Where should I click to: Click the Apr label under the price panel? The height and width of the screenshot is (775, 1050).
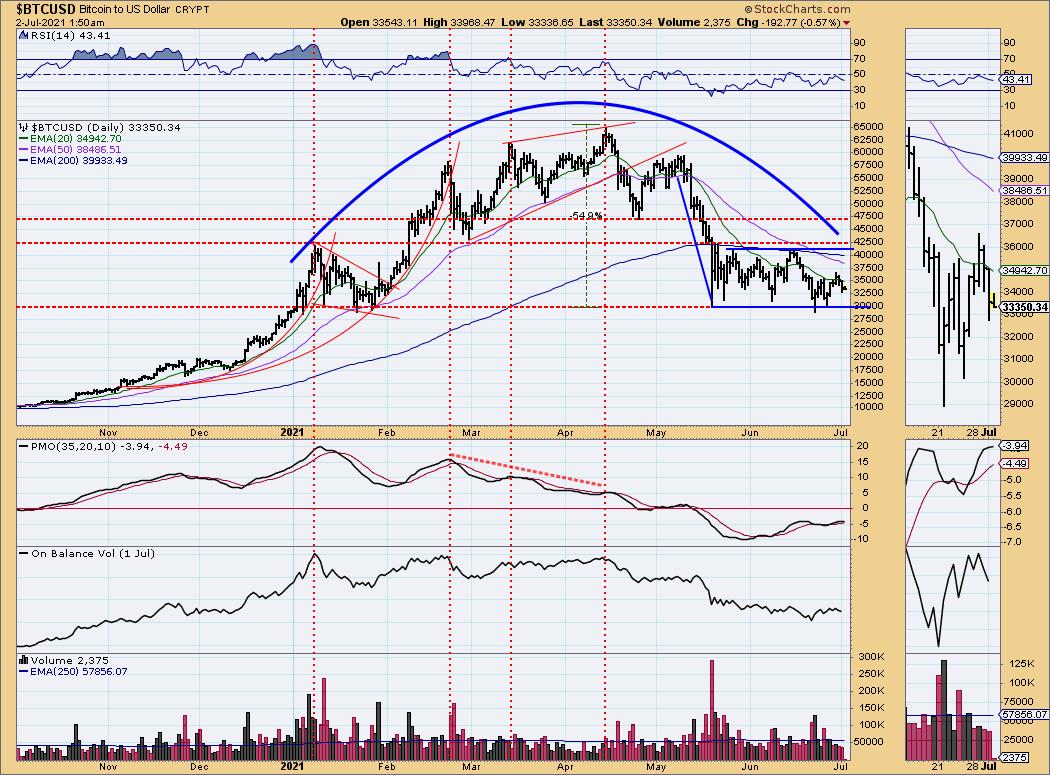tap(565, 433)
